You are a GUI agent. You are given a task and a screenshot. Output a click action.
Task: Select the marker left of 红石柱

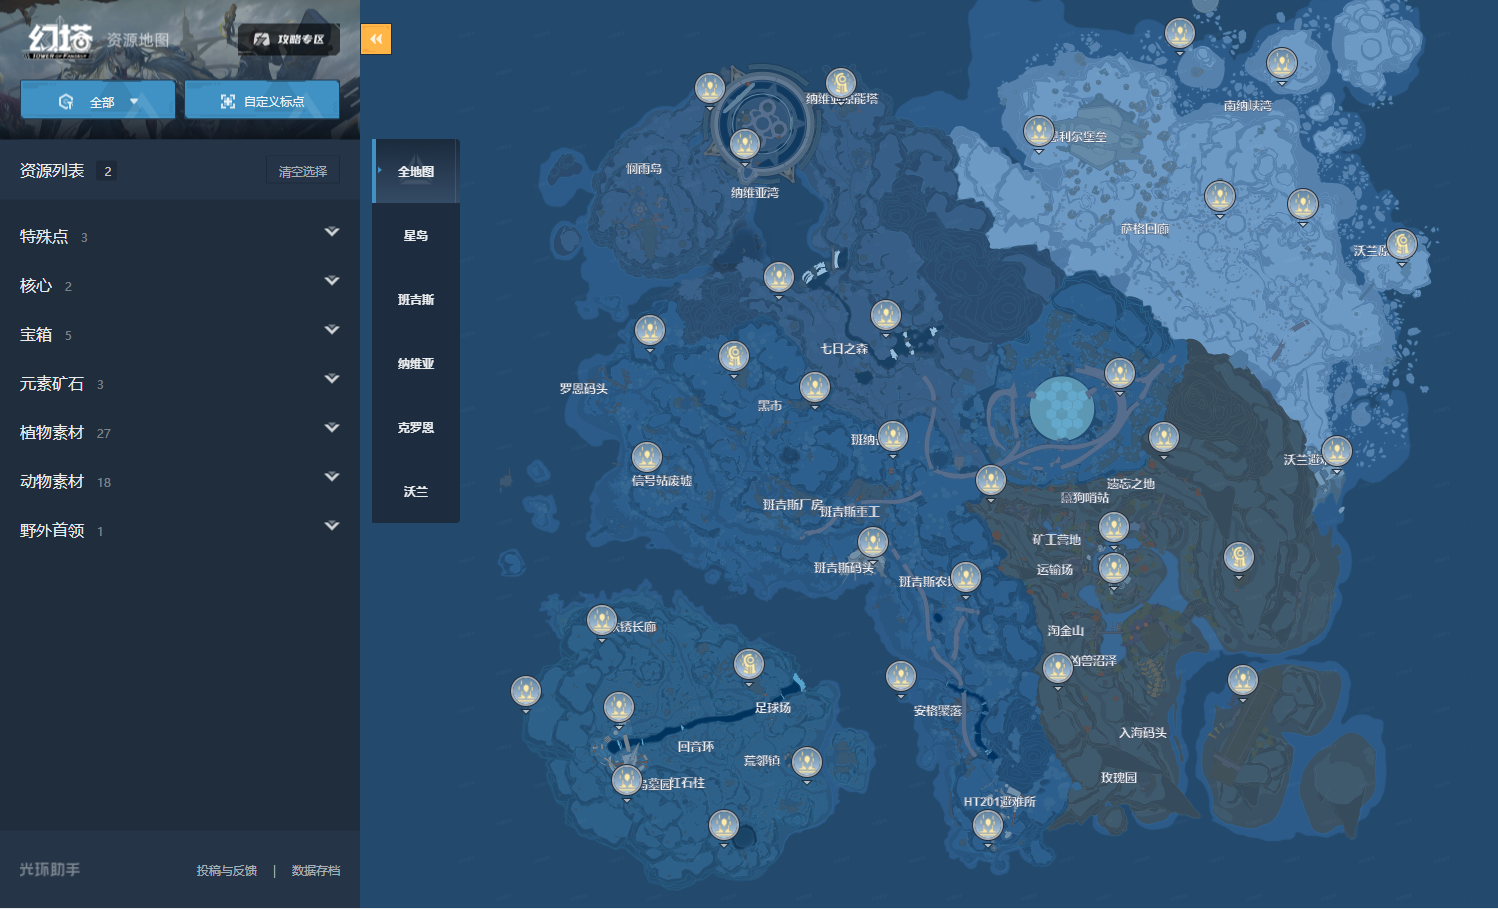click(x=627, y=782)
